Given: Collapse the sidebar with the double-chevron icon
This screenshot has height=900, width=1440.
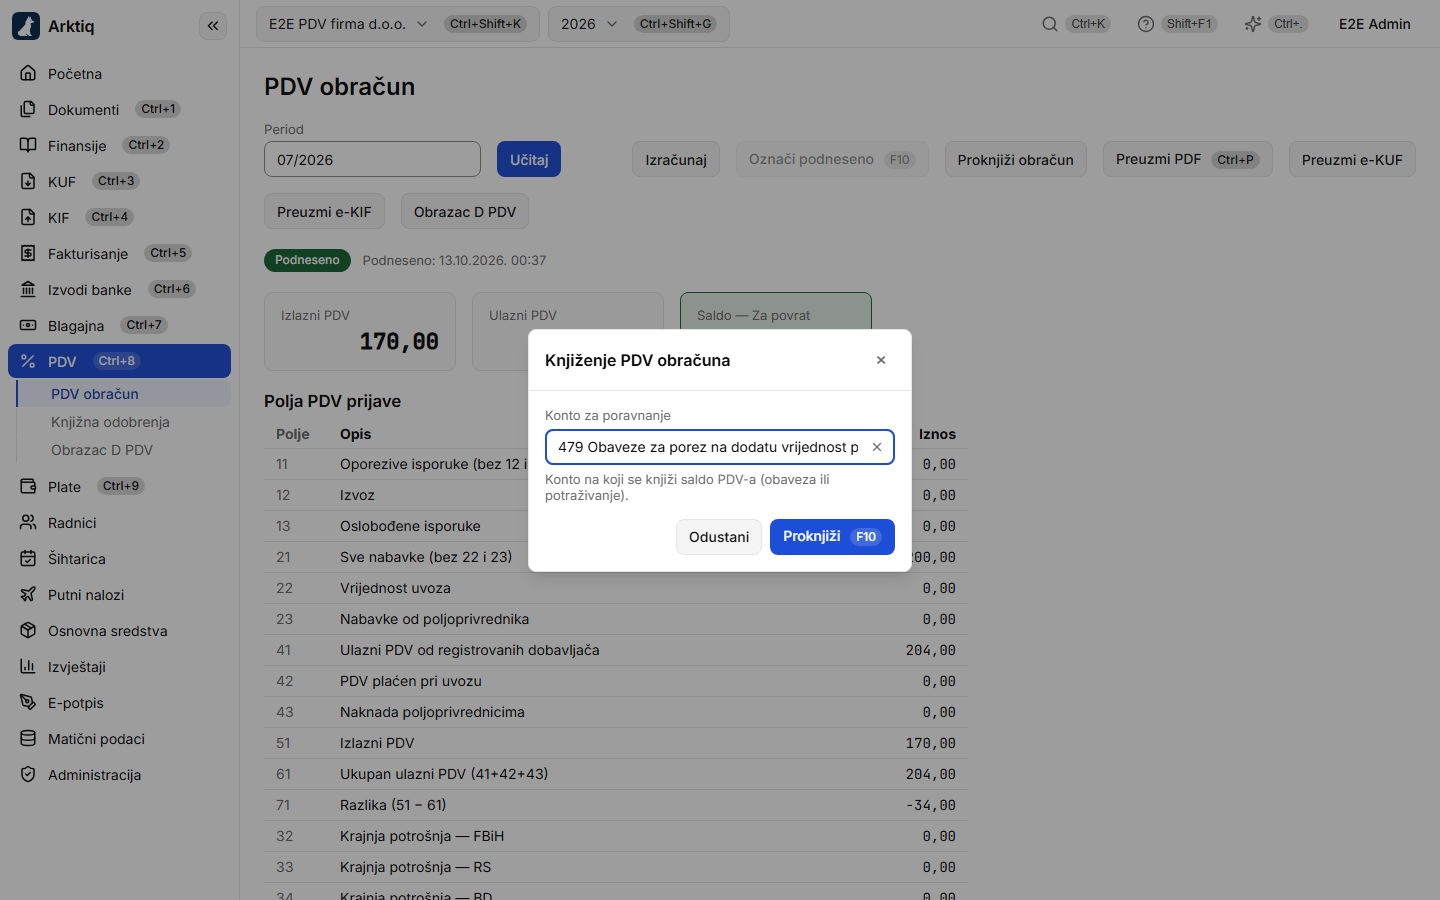Looking at the screenshot, I should tap(213, 26).
